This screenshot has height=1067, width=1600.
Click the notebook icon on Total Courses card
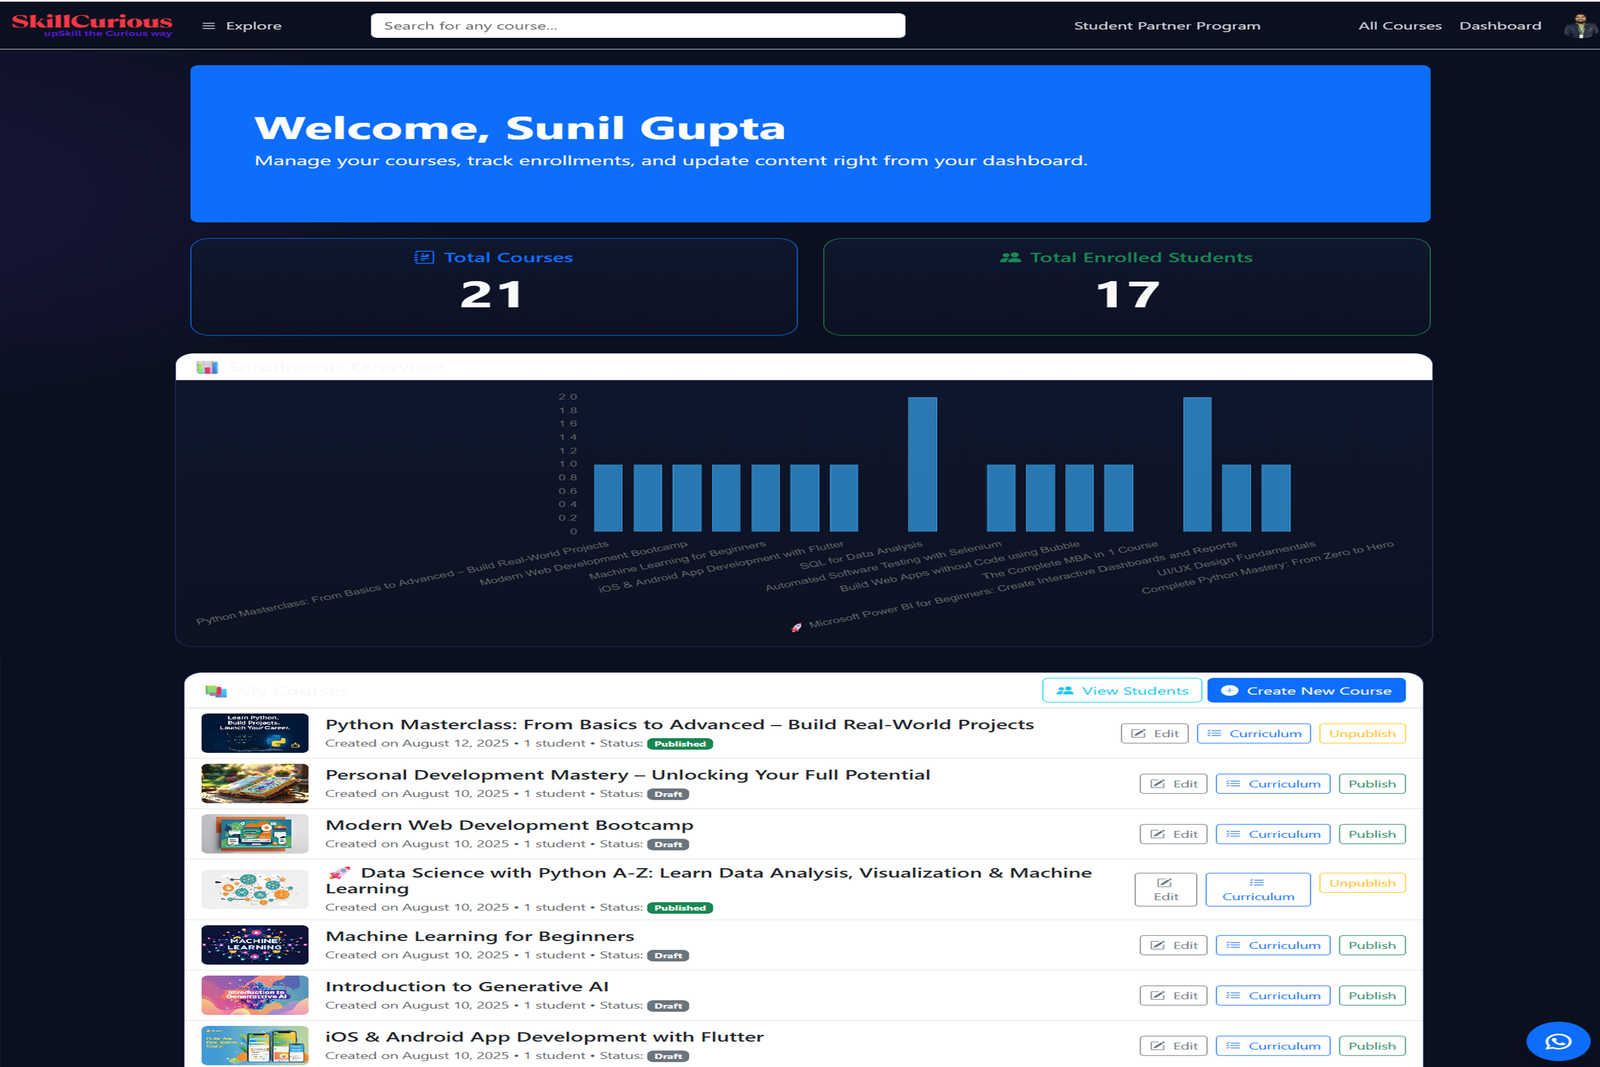(422, 257)
